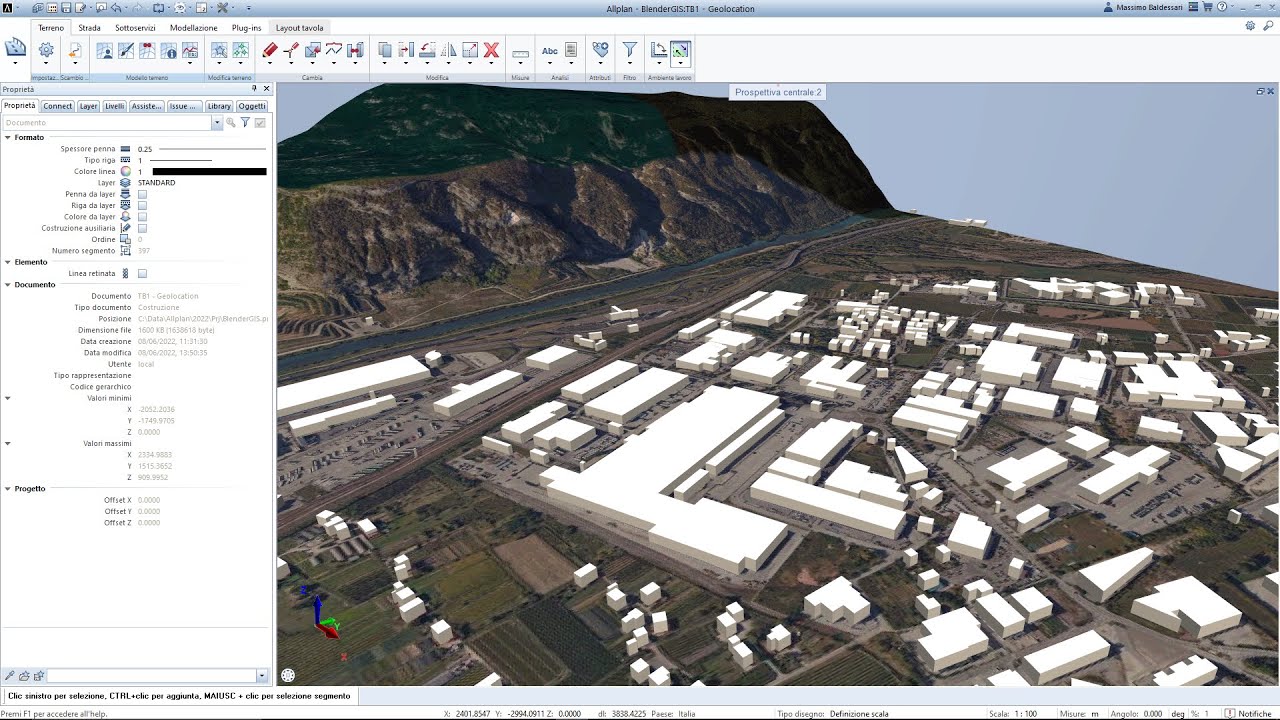
Task: Click the wrench tools icon in title bar
Action: pyautogui.click(x=222, y=7)
